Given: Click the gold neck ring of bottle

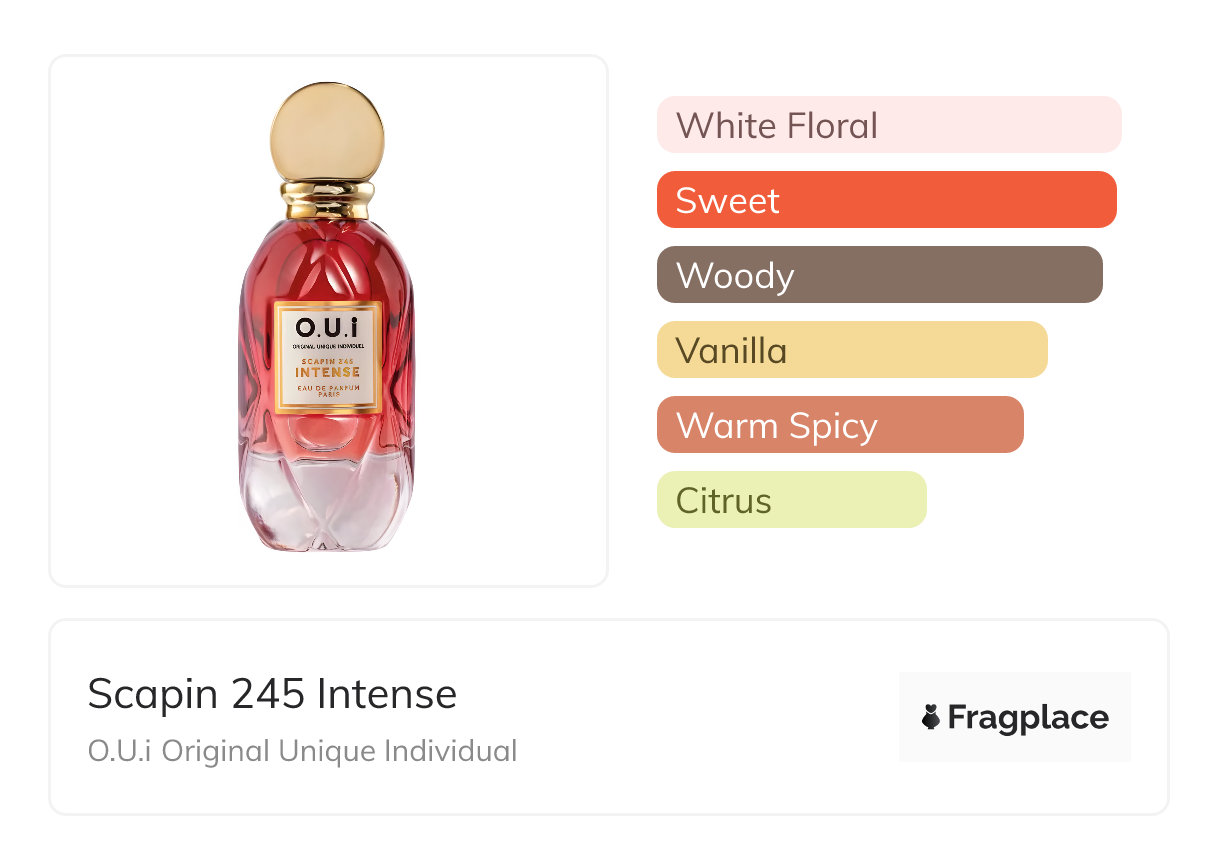Looking at the screenshot, I should pos(327,198).
